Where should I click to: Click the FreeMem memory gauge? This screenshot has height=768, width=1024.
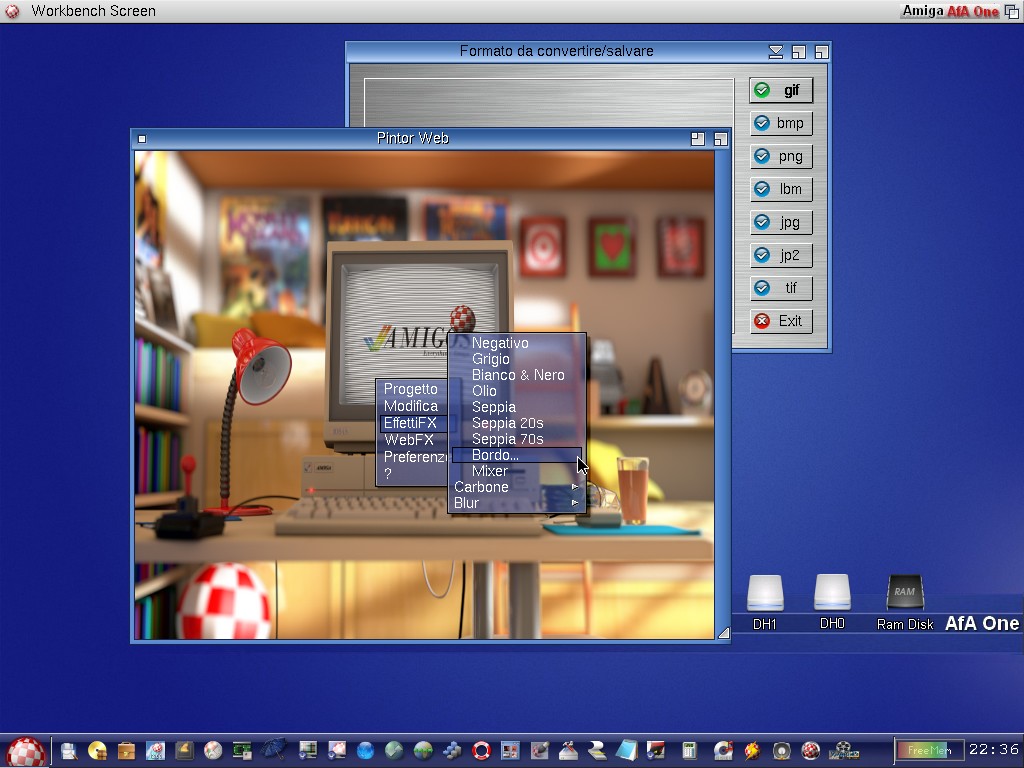(929, 750)
